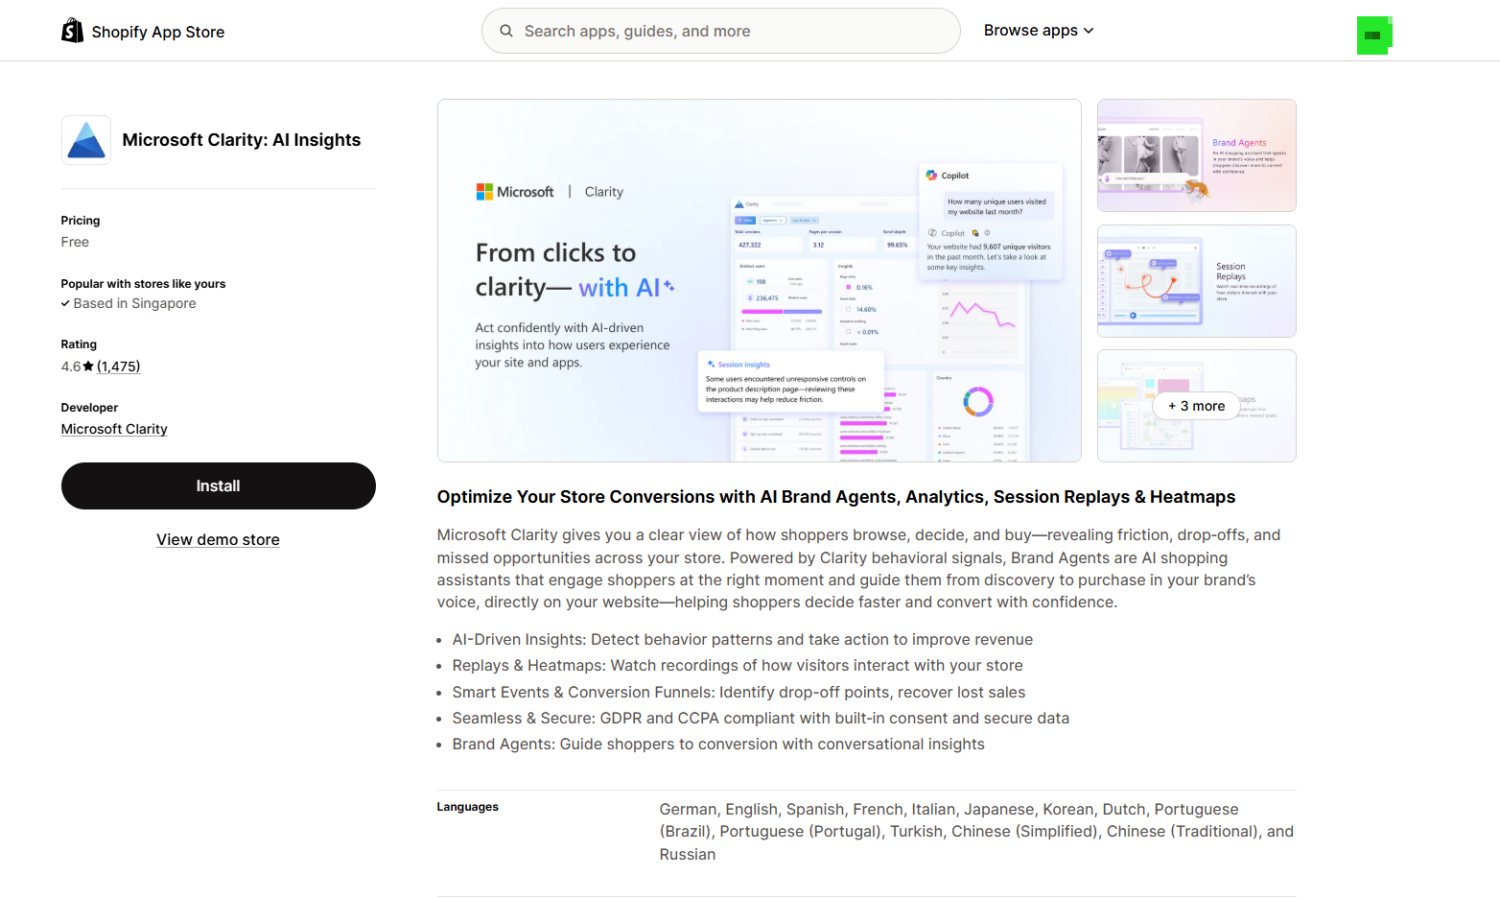The image size is (1500, 899).
Task: Open the green account avatar menu
Action: click(1374, 35)
